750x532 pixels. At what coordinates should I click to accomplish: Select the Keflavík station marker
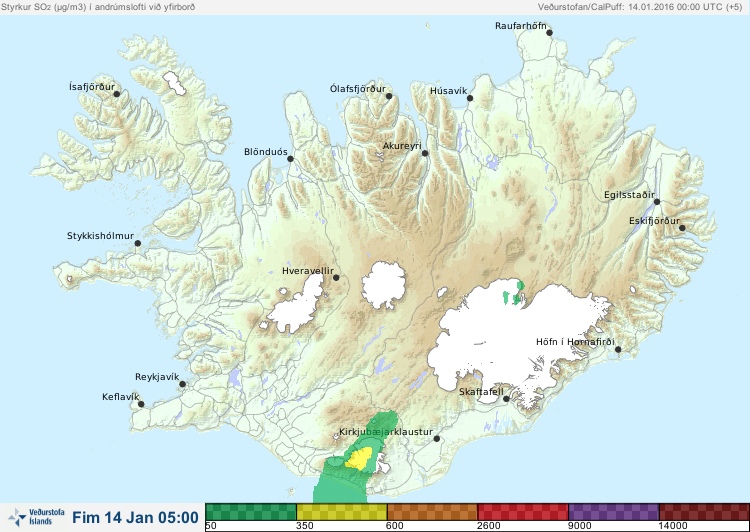[x=141, y=404]
